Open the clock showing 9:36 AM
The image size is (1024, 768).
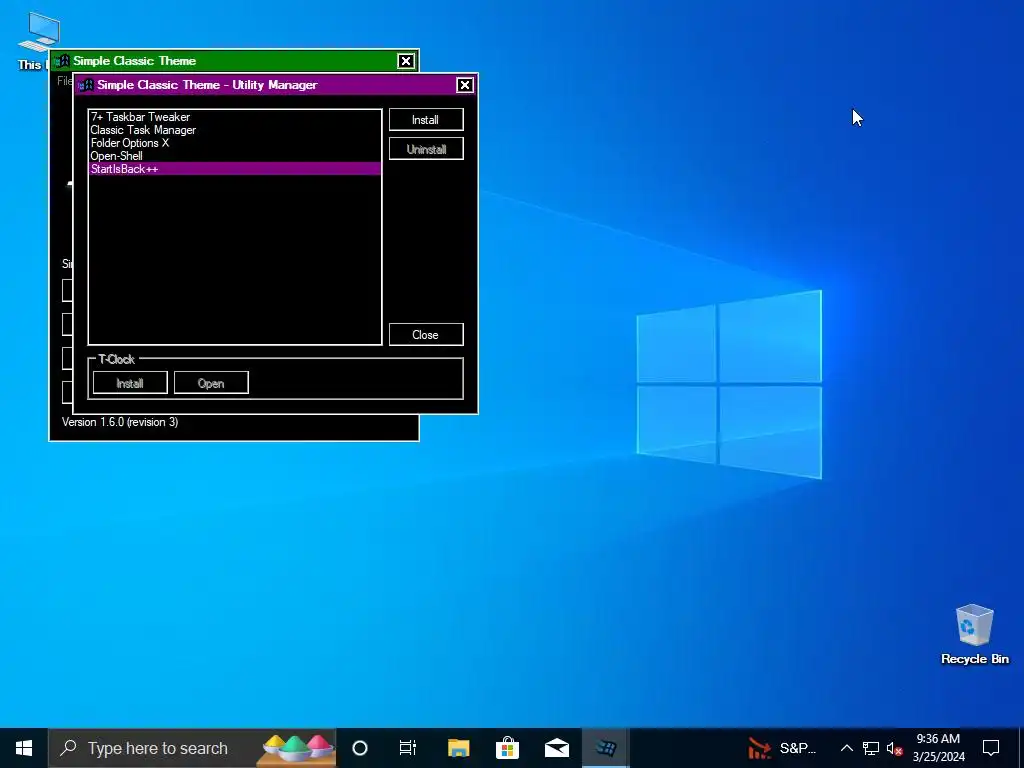[938, 748]
